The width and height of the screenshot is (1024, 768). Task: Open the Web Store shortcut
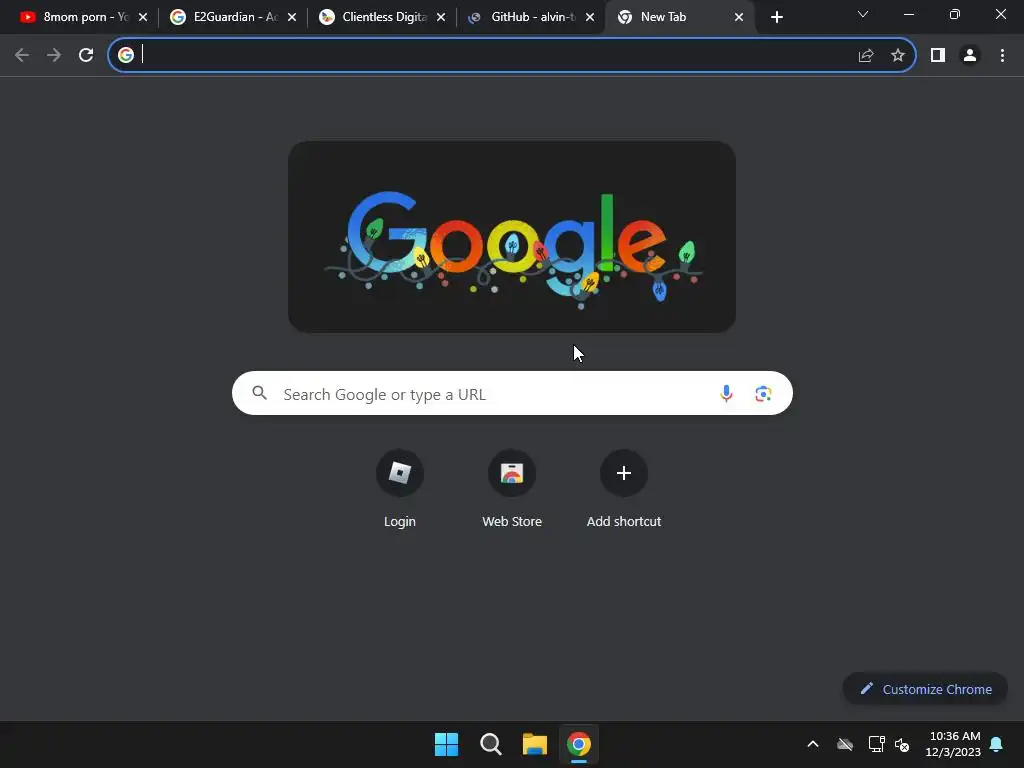(x=512, y=488)
